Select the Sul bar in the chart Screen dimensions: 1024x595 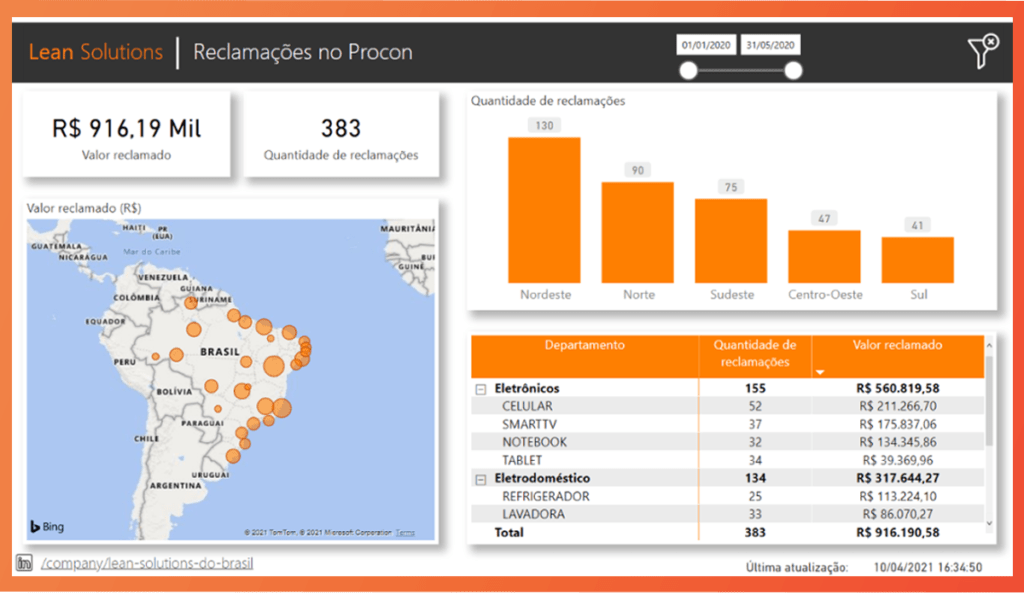[917, 260]
